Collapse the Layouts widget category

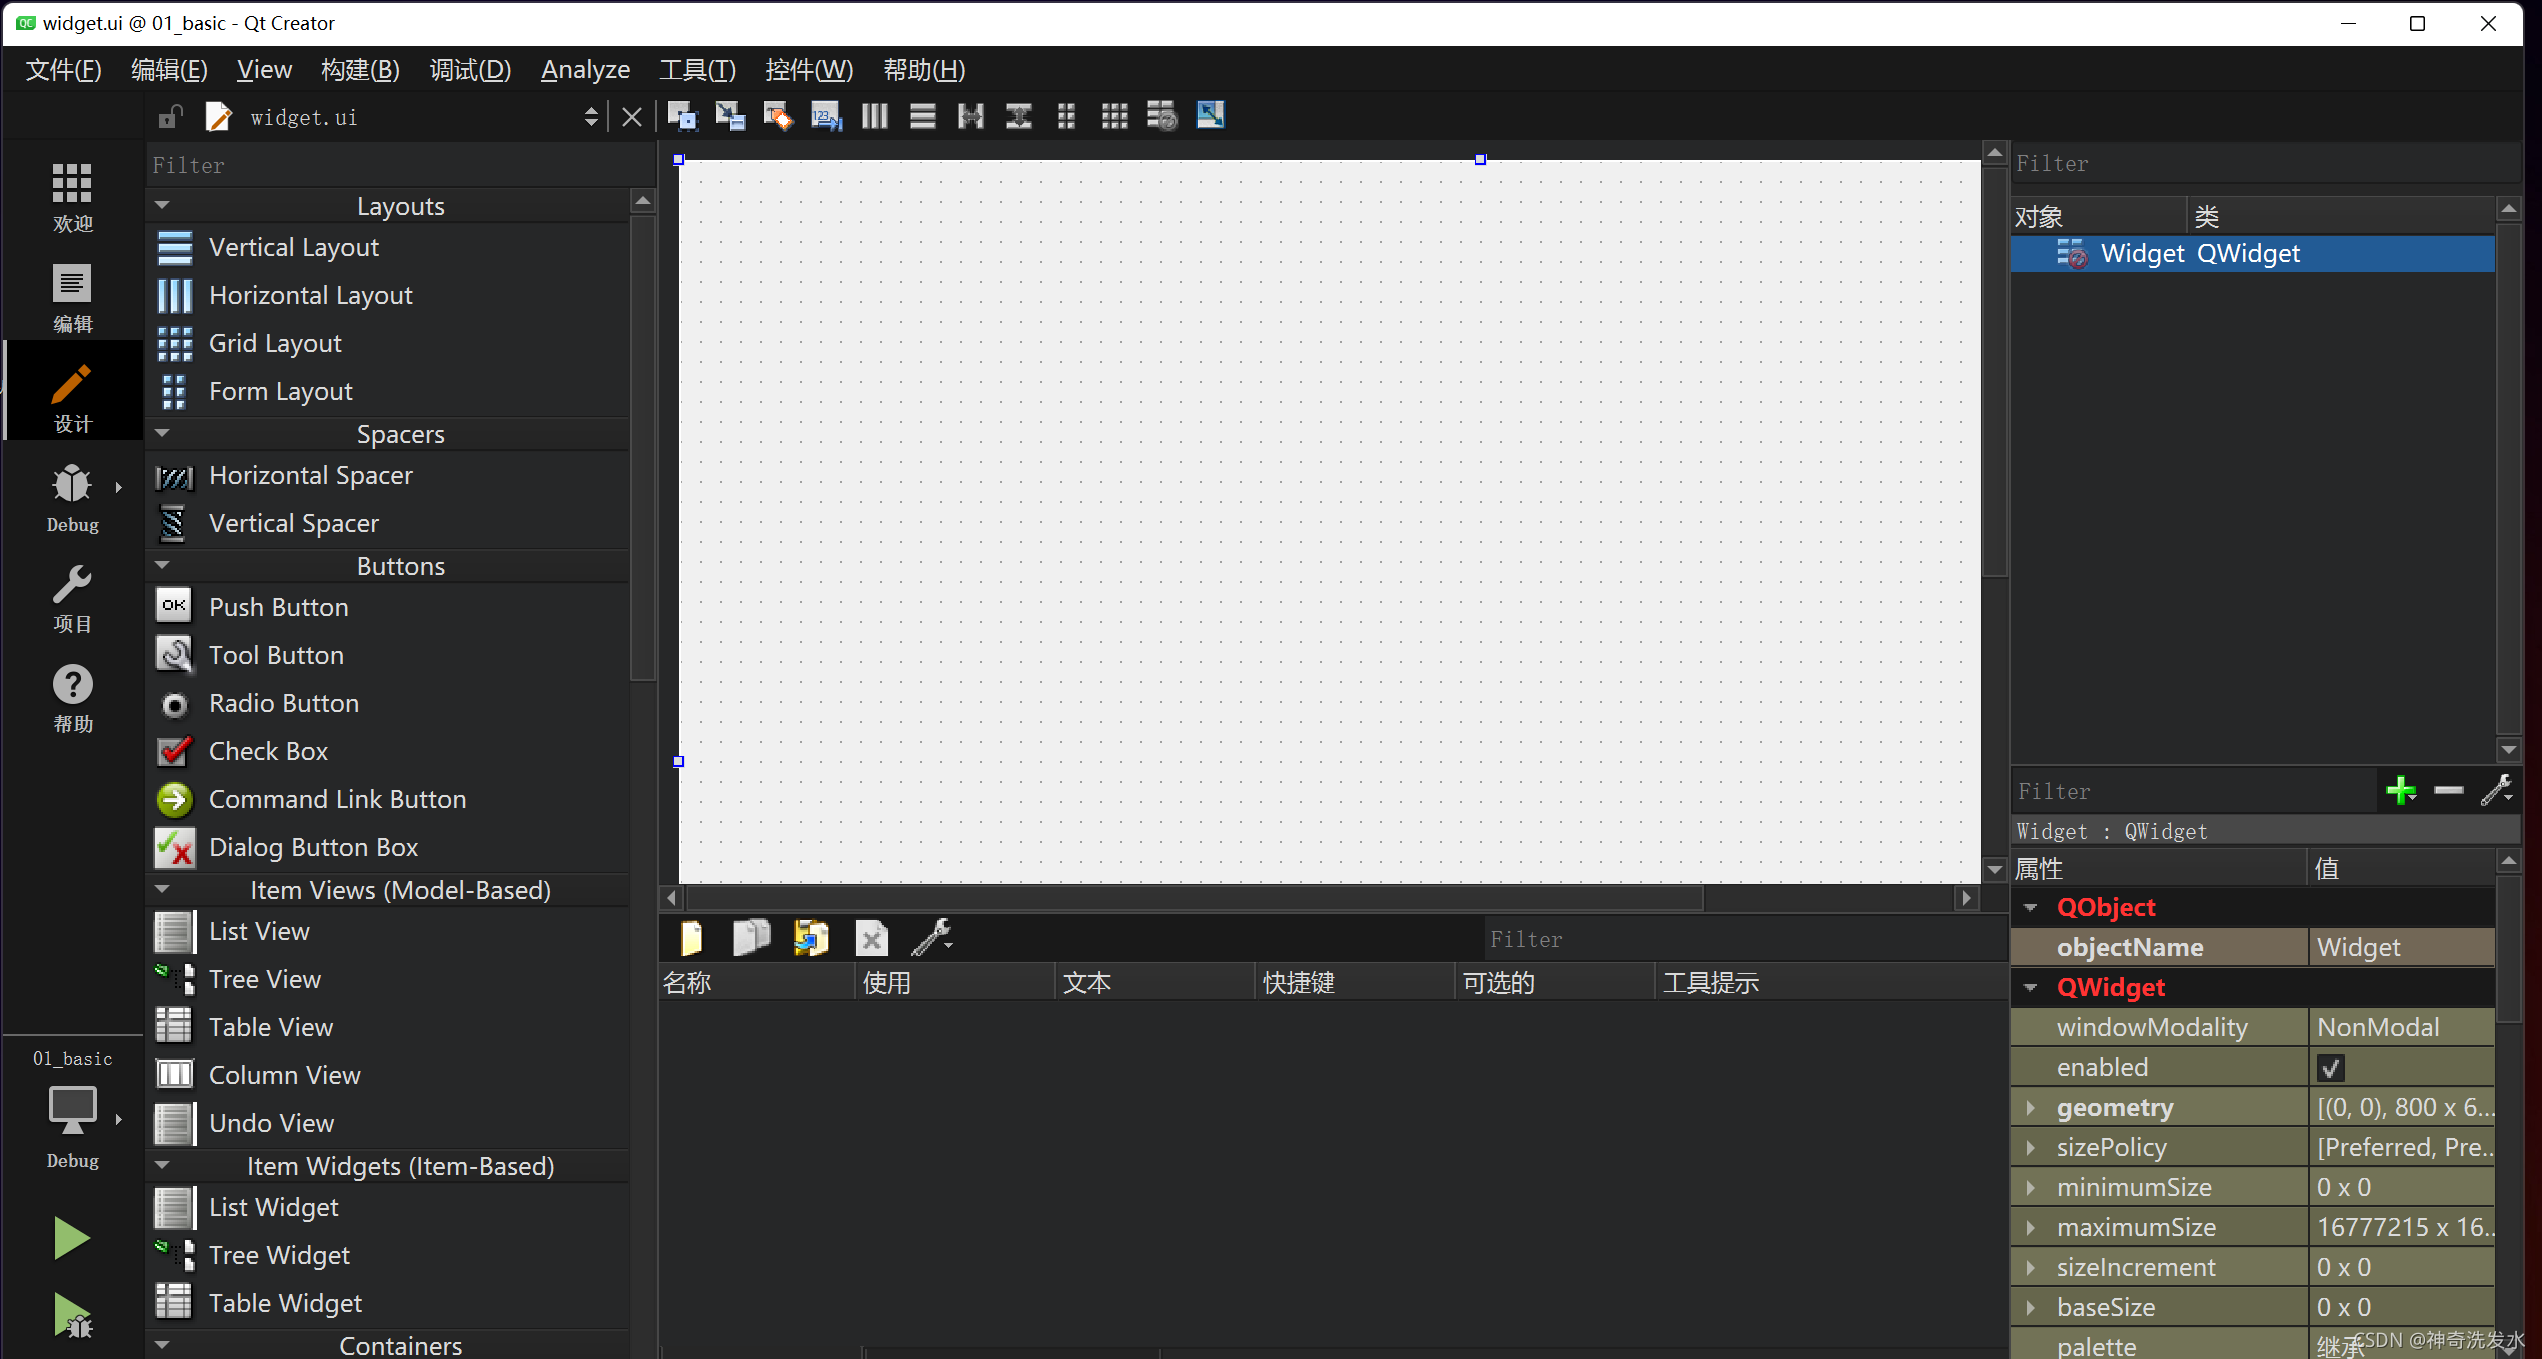coord(162,205)
